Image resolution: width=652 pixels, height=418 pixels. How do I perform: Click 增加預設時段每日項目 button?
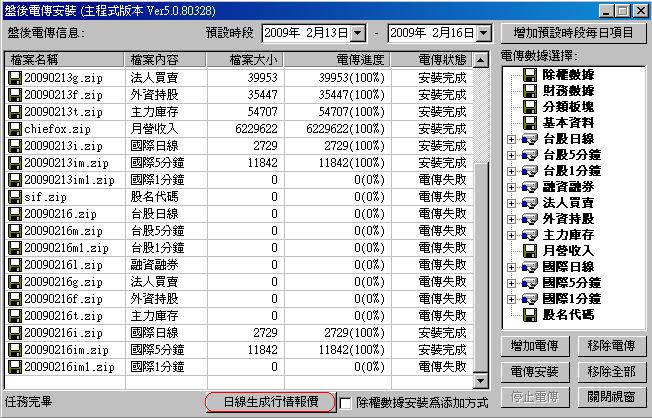pyautogui.click(x=573, y=33)
